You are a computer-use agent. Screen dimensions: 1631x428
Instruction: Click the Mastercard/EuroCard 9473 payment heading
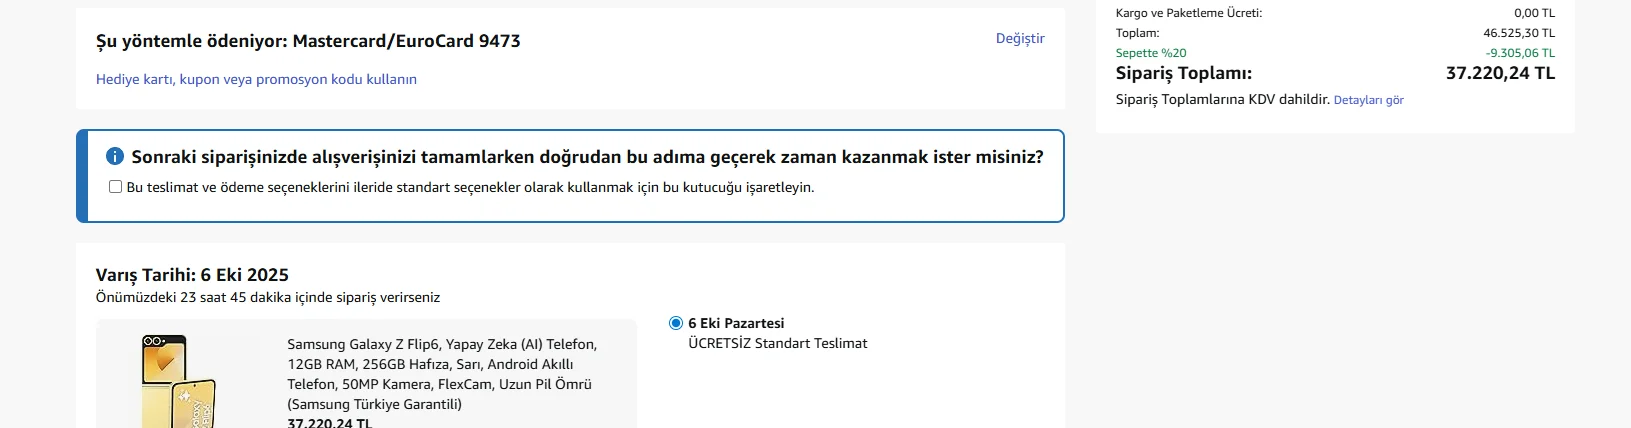coord(308,41)
